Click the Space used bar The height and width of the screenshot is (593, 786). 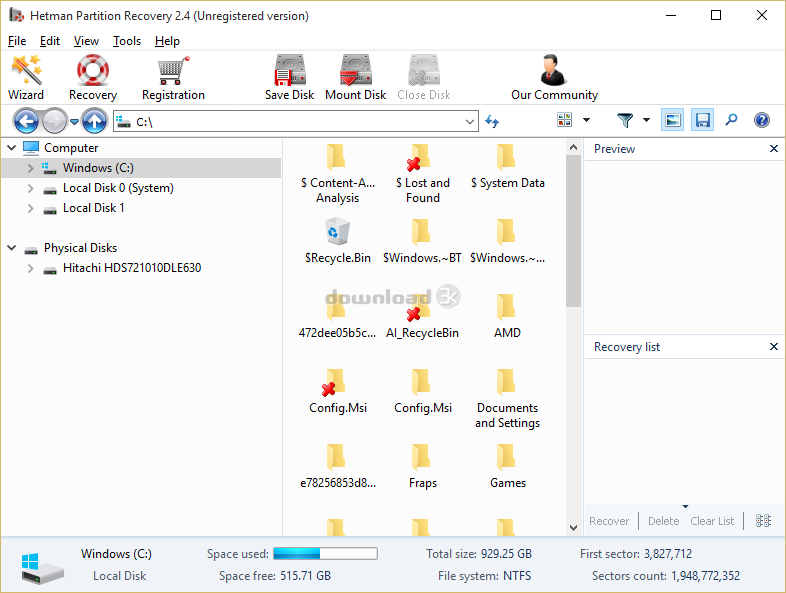click(325, 553)
